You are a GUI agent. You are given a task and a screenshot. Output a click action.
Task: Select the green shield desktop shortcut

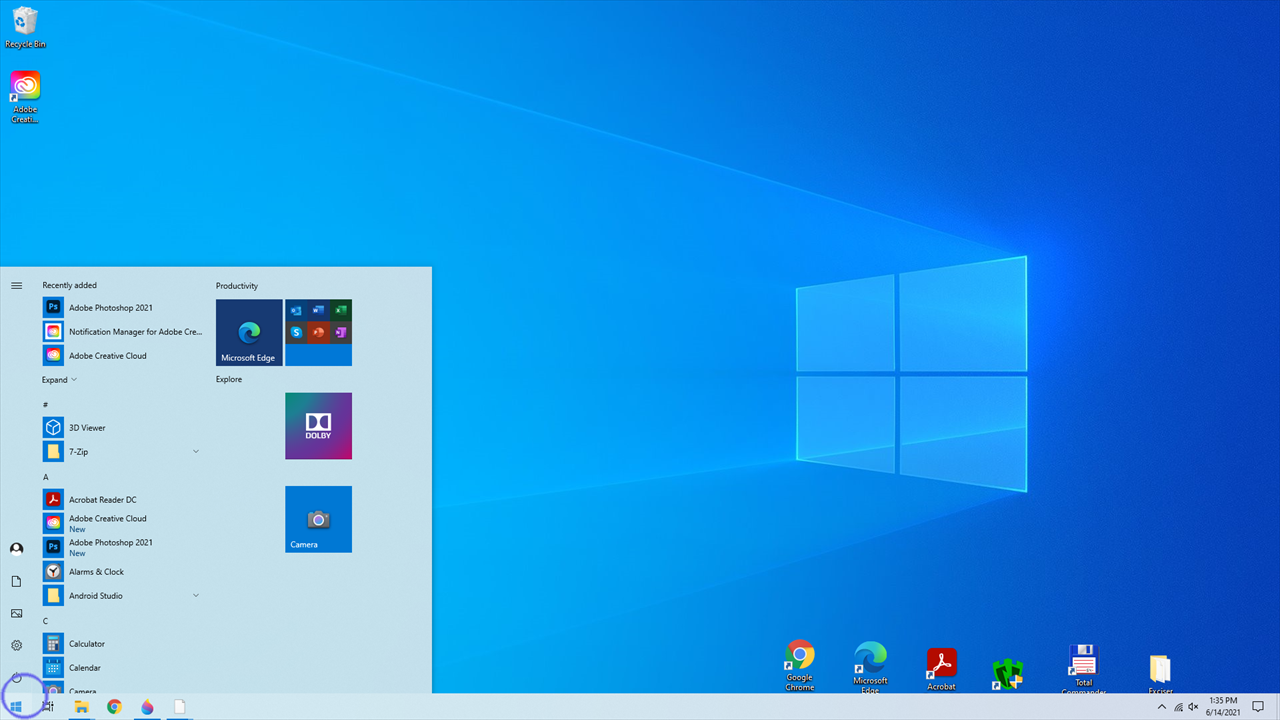1008,675
